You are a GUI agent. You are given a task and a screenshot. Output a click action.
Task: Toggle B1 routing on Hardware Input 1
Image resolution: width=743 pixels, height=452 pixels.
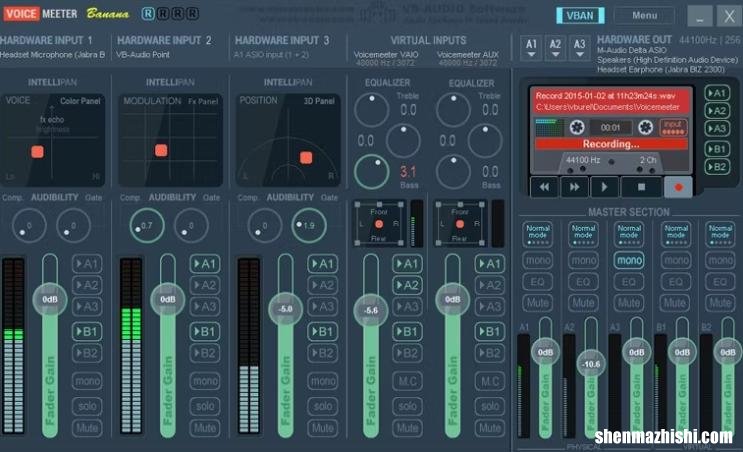(87, 332)
